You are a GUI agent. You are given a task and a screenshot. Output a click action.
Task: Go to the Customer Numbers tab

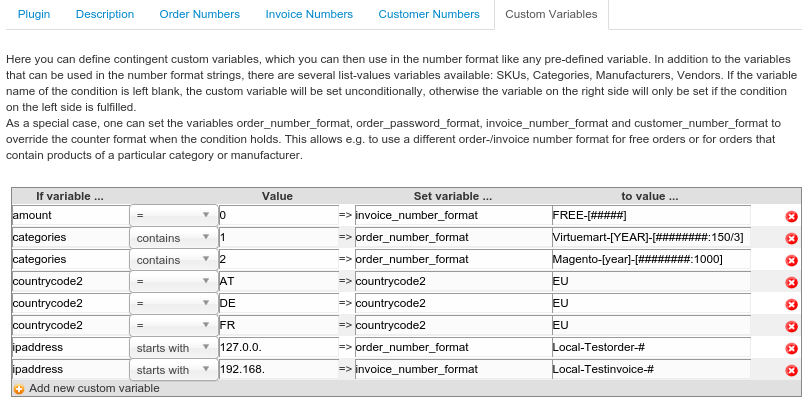coord(429,14)
